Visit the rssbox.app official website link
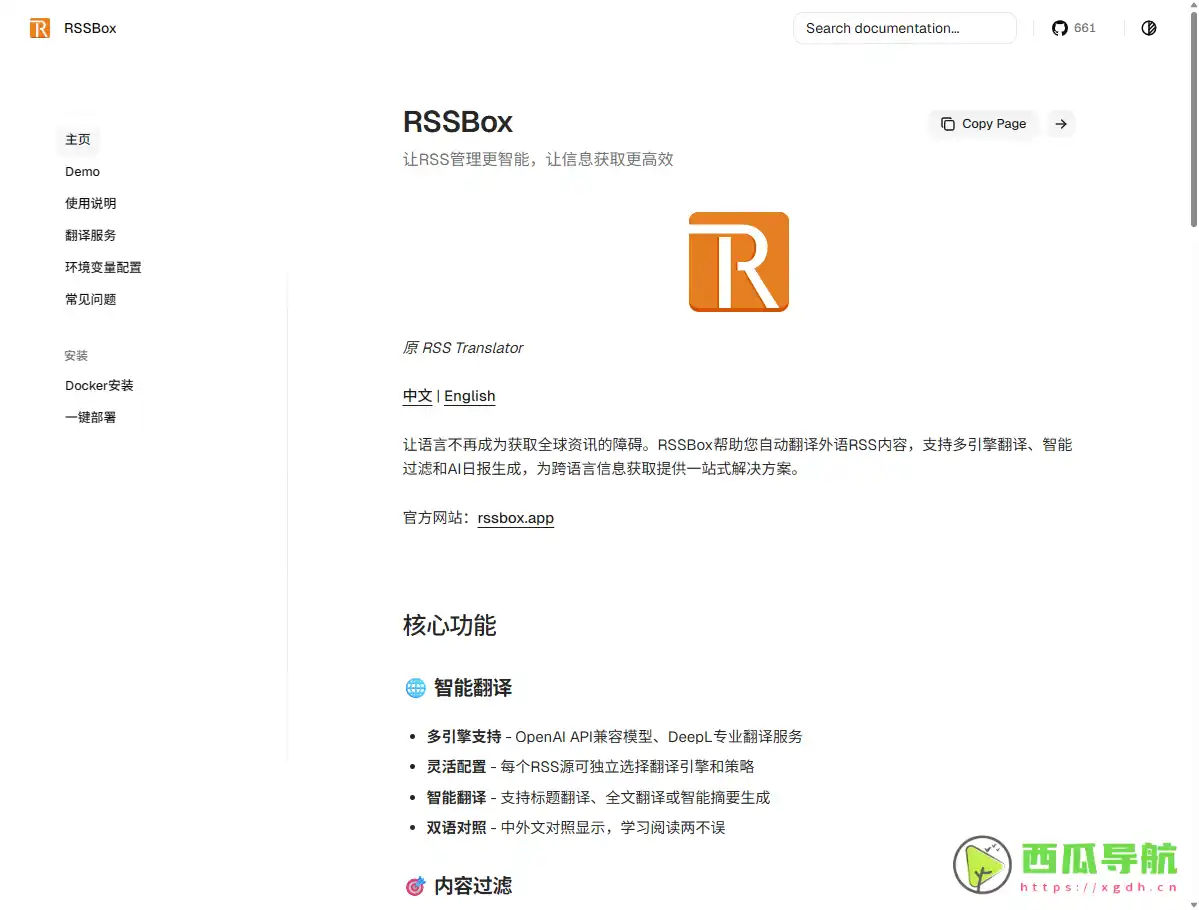Viewport: 1199px width, 910px height. coord(515,518)
